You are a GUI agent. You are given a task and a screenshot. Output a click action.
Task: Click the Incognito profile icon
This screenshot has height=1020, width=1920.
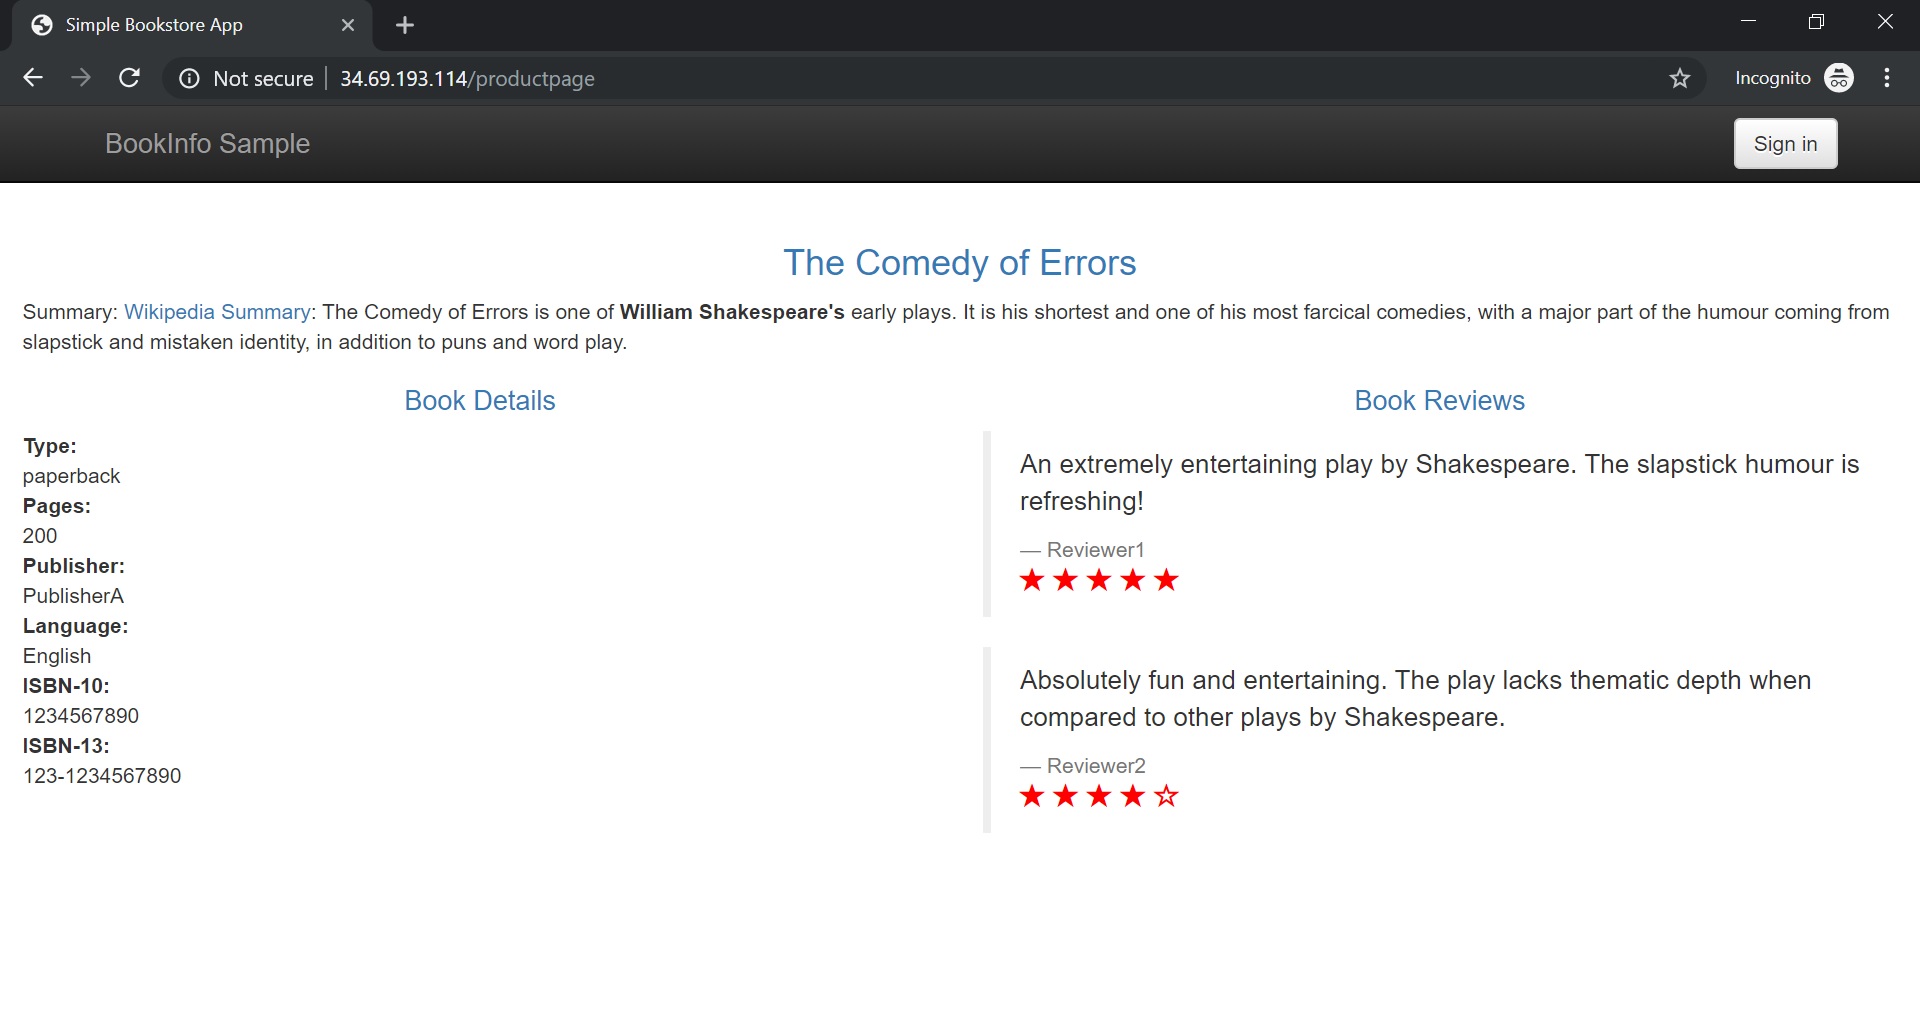pos(1838,78)
